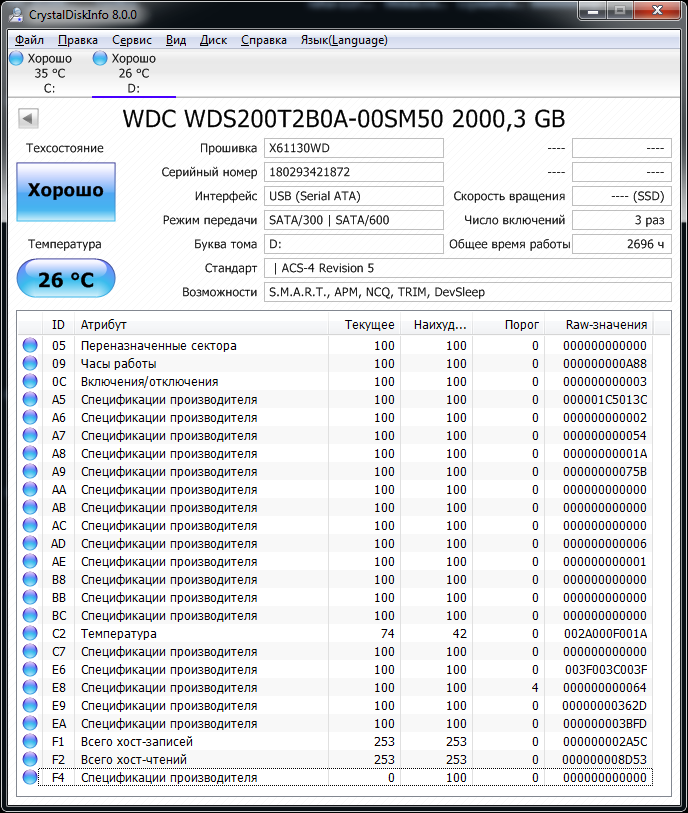The width and height of the screenshot is (688, 813).
Task: Click status icon of attribute AC
Action: (30, 525)
